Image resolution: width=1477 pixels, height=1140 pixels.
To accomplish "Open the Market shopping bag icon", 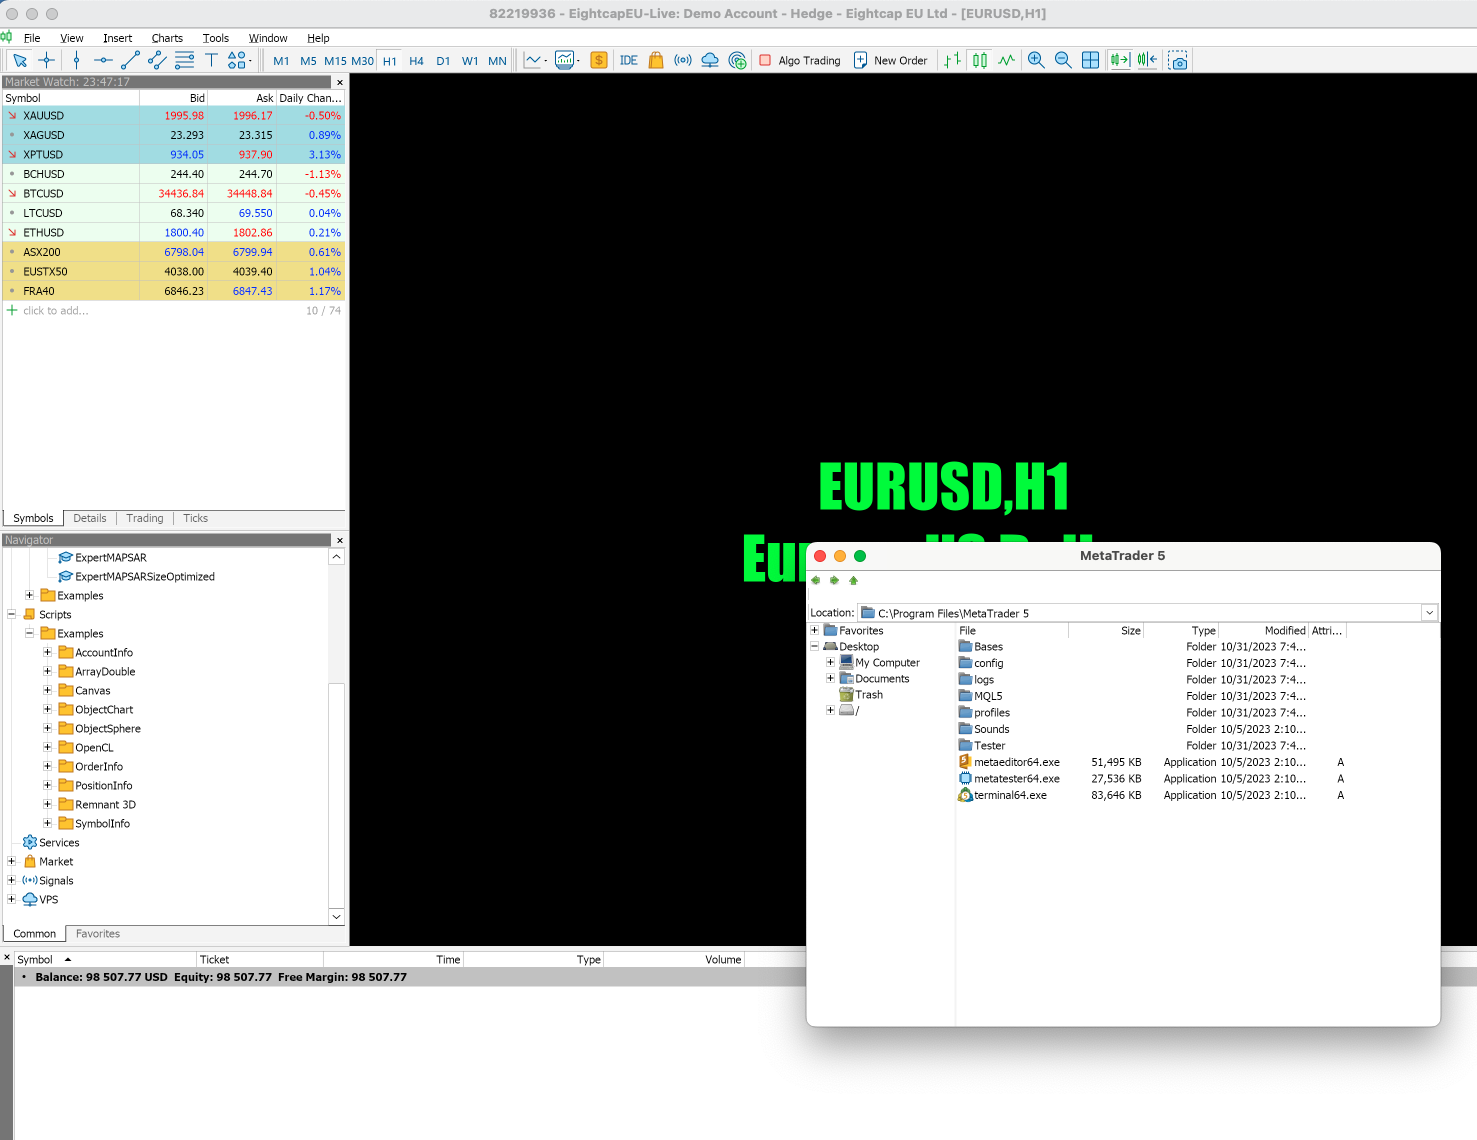I will [x=656, y=61].
